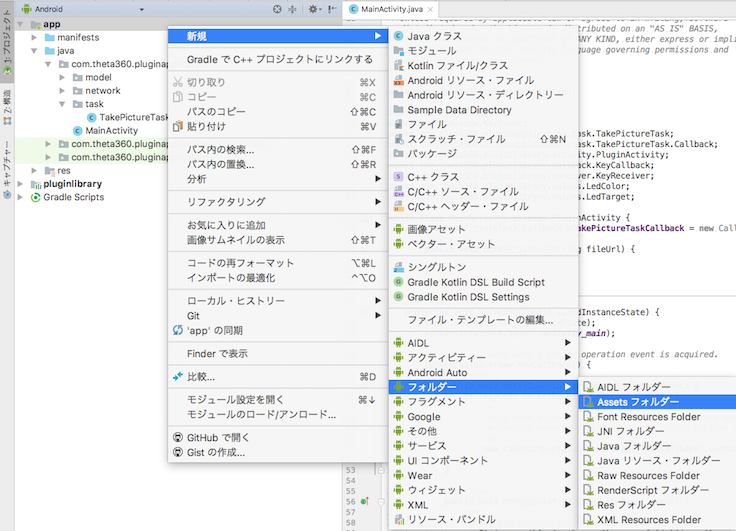Screen dimensions: 736x531
Task: Expand the manifests folder
Action: tap(35, 37)
